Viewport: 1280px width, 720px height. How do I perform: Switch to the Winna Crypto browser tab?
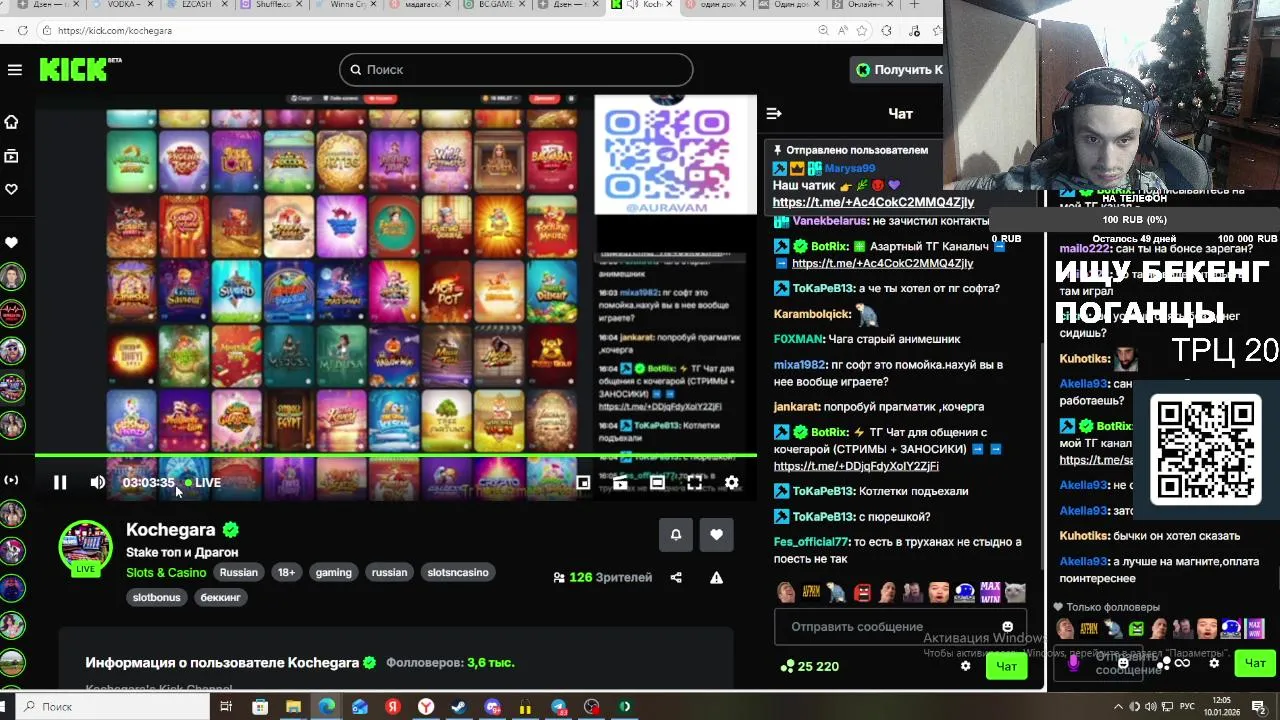click(347, 5)
